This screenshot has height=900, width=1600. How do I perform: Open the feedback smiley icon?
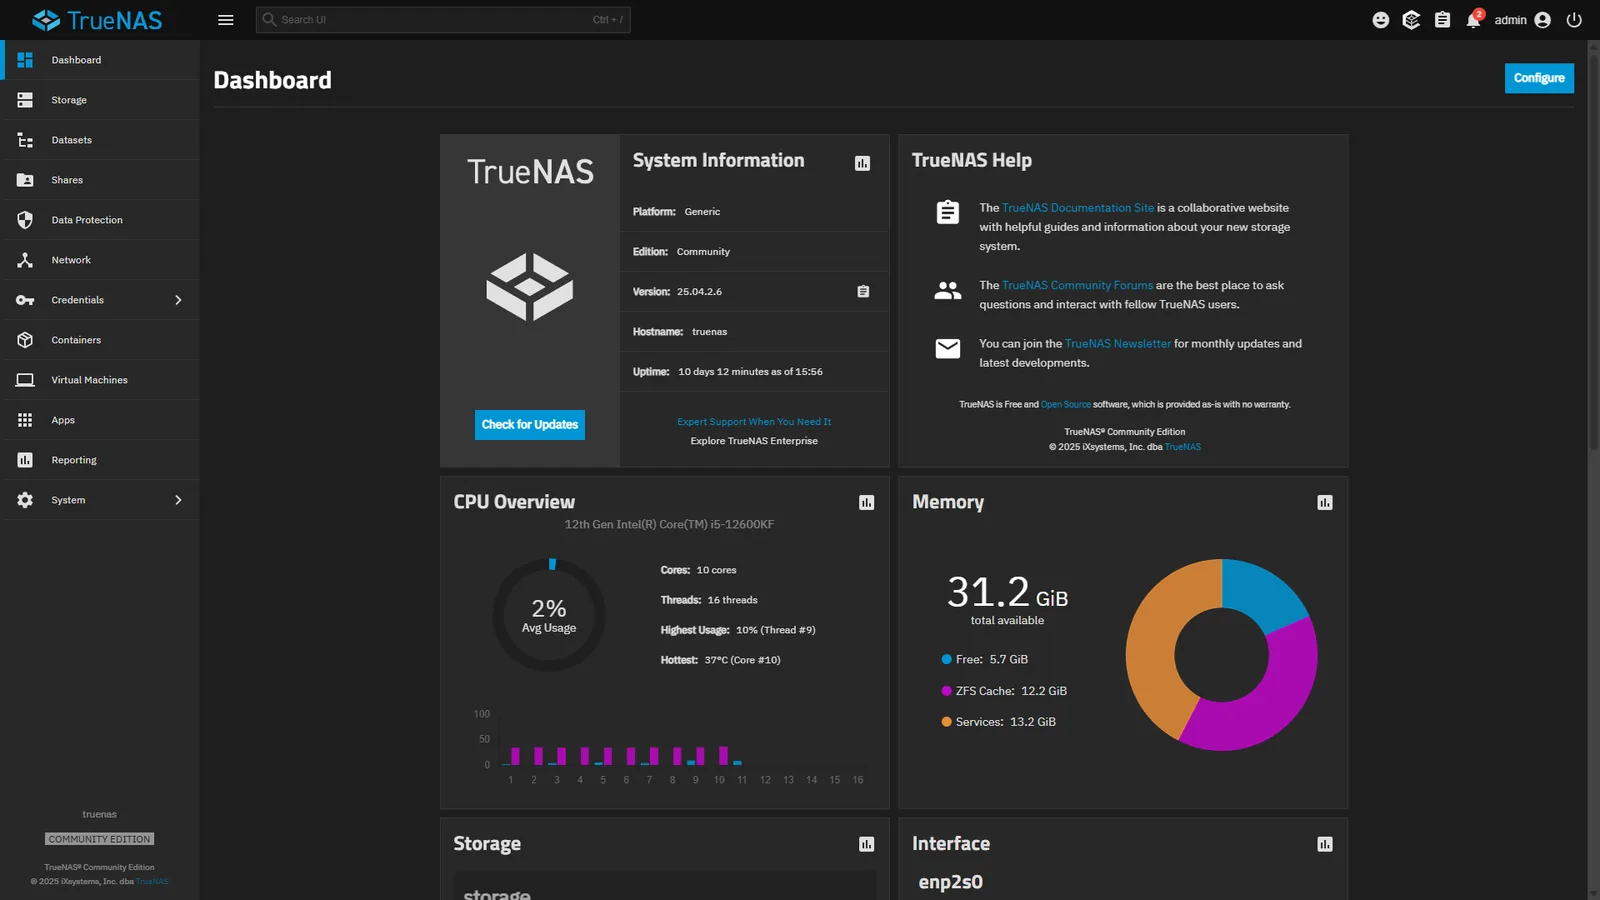tap(1381, 20)
